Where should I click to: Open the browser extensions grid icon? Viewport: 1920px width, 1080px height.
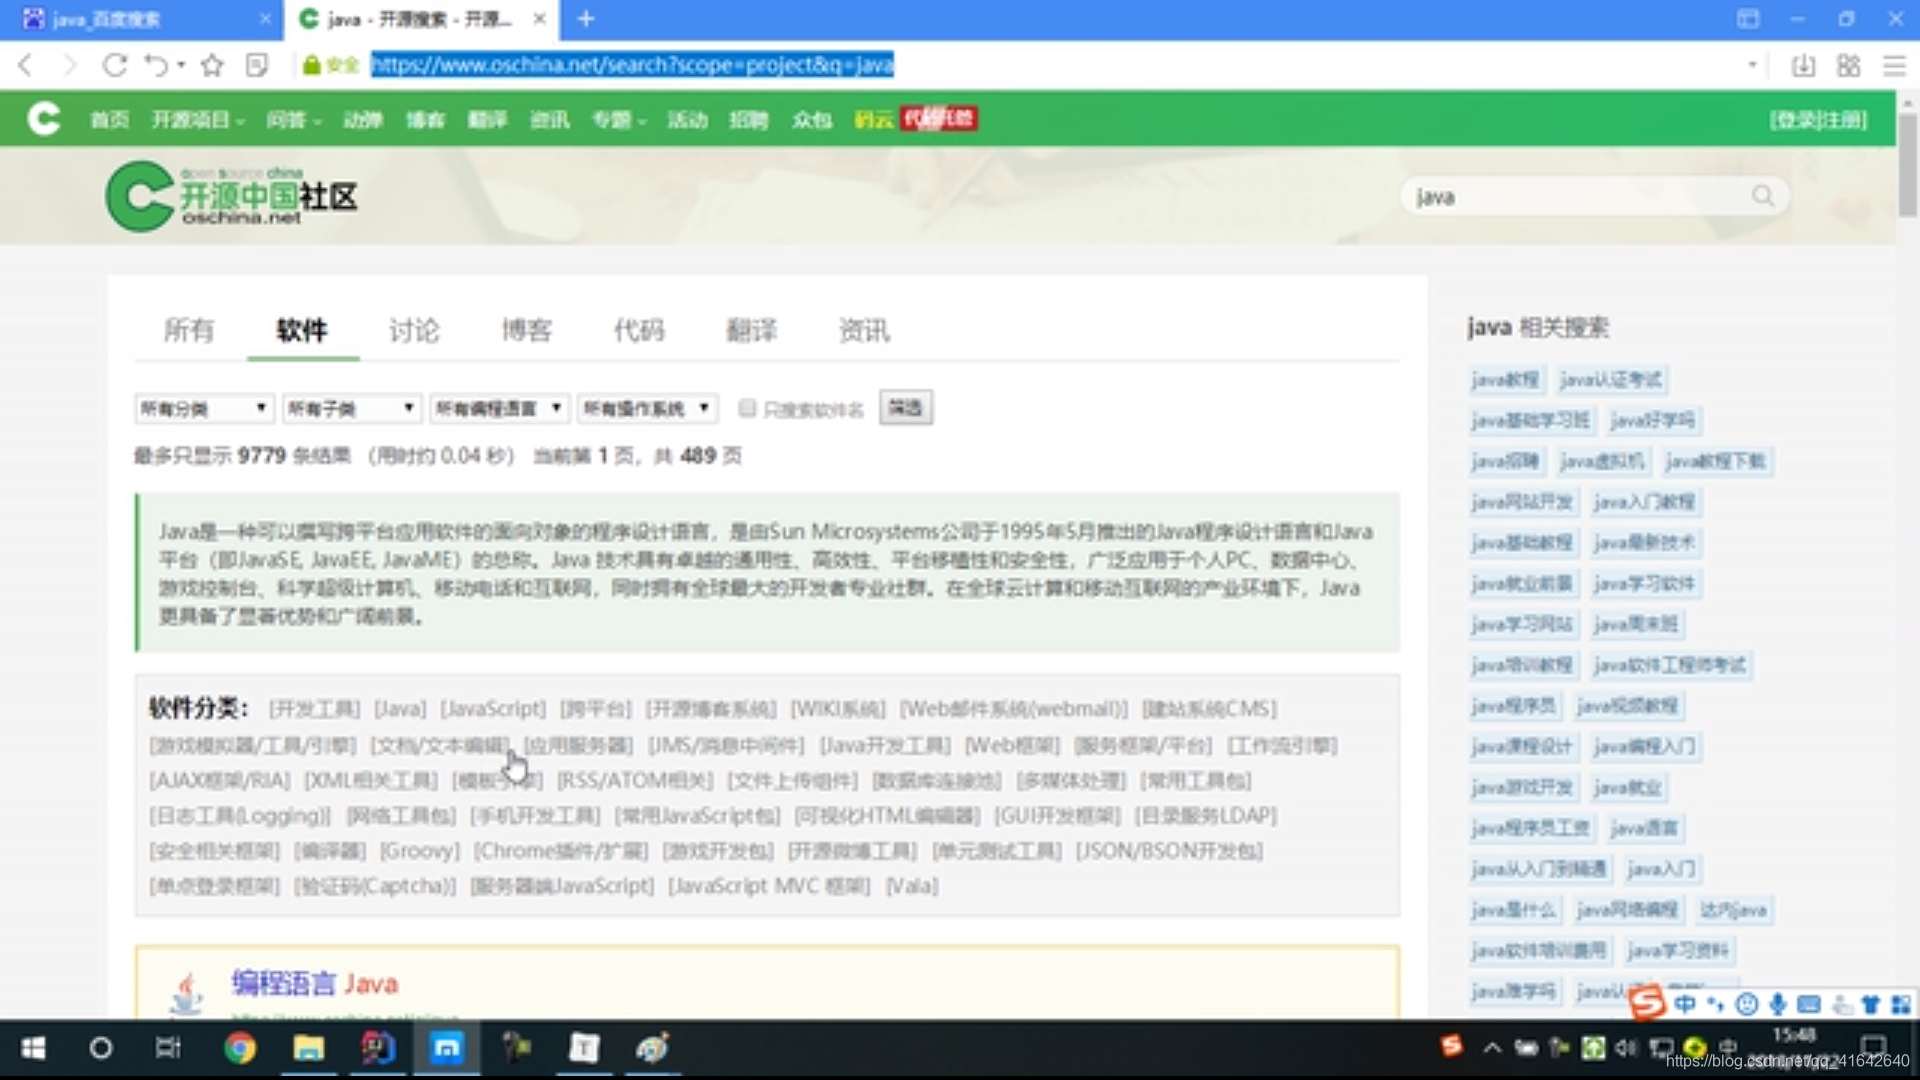click(x=1848, y=65)
